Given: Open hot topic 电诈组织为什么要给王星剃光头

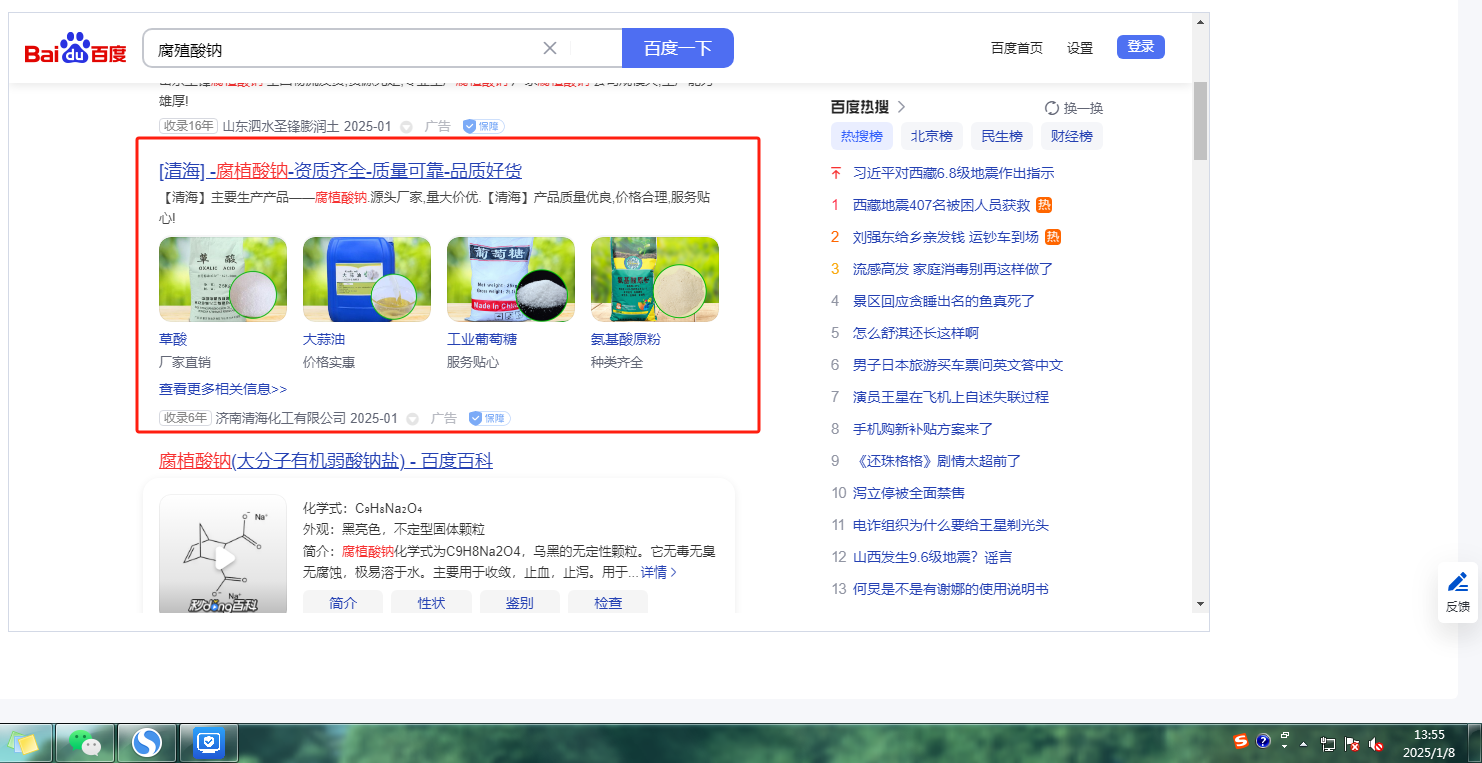Looking at the screenshot, I should point(951,525).
